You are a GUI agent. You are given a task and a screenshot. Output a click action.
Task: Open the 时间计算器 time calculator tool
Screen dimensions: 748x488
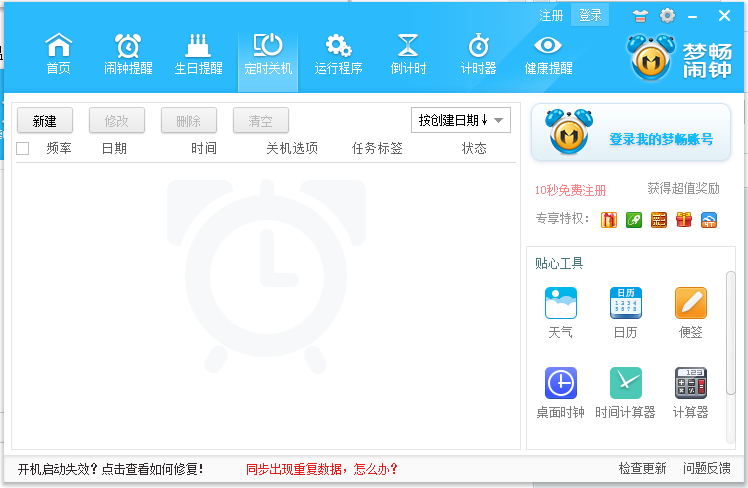pos(625,393)
